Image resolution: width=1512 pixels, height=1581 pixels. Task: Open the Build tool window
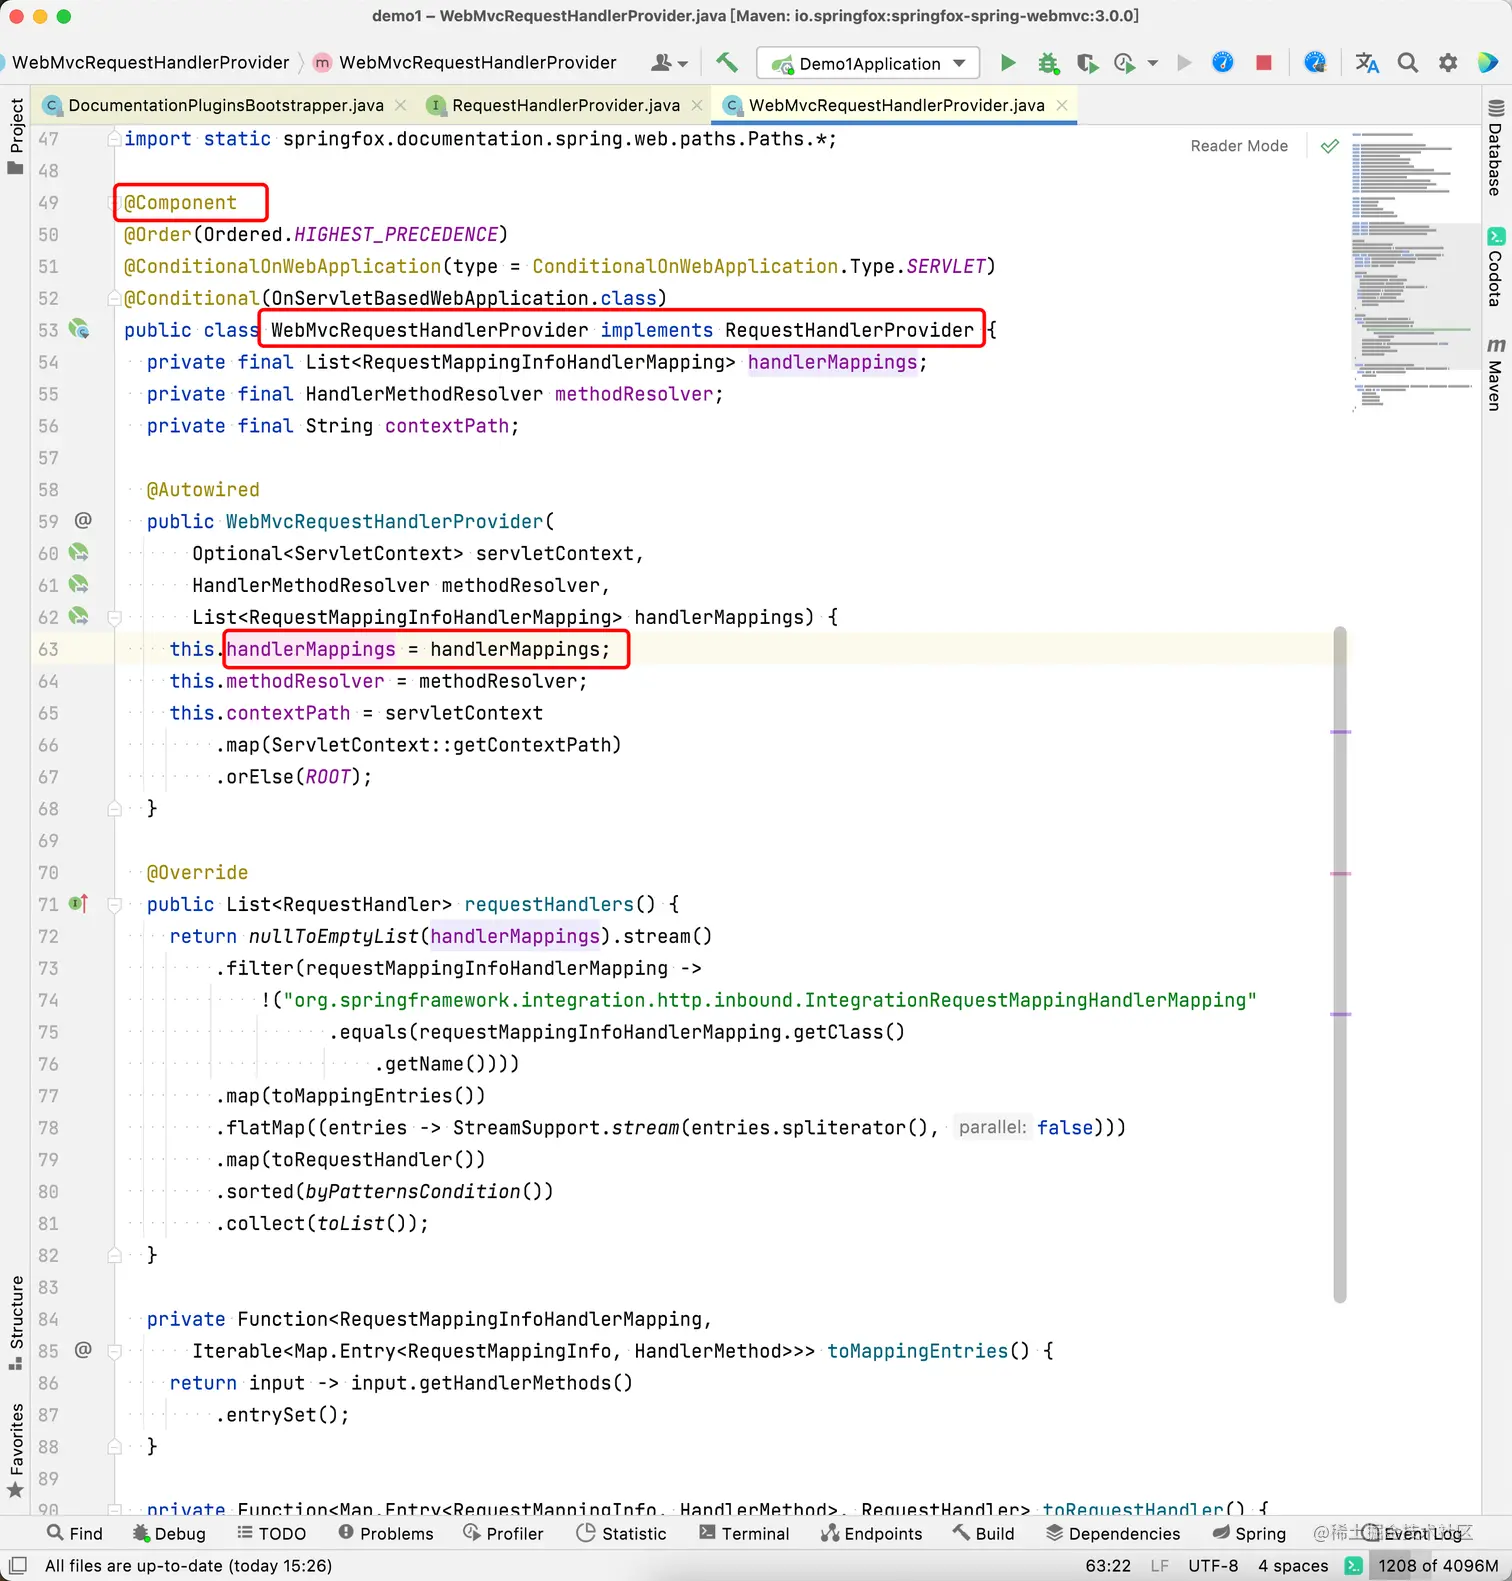tap(983, 1533)
